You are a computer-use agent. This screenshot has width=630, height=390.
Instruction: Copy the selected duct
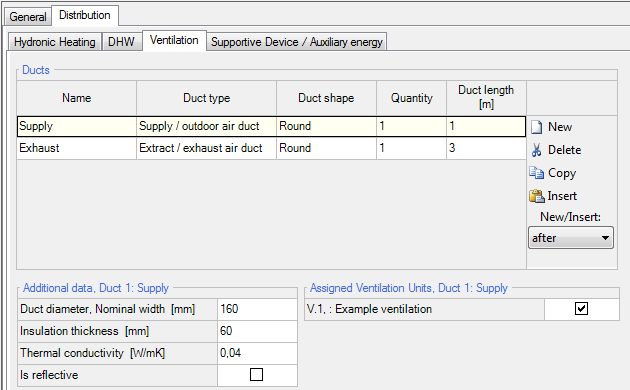562,173
